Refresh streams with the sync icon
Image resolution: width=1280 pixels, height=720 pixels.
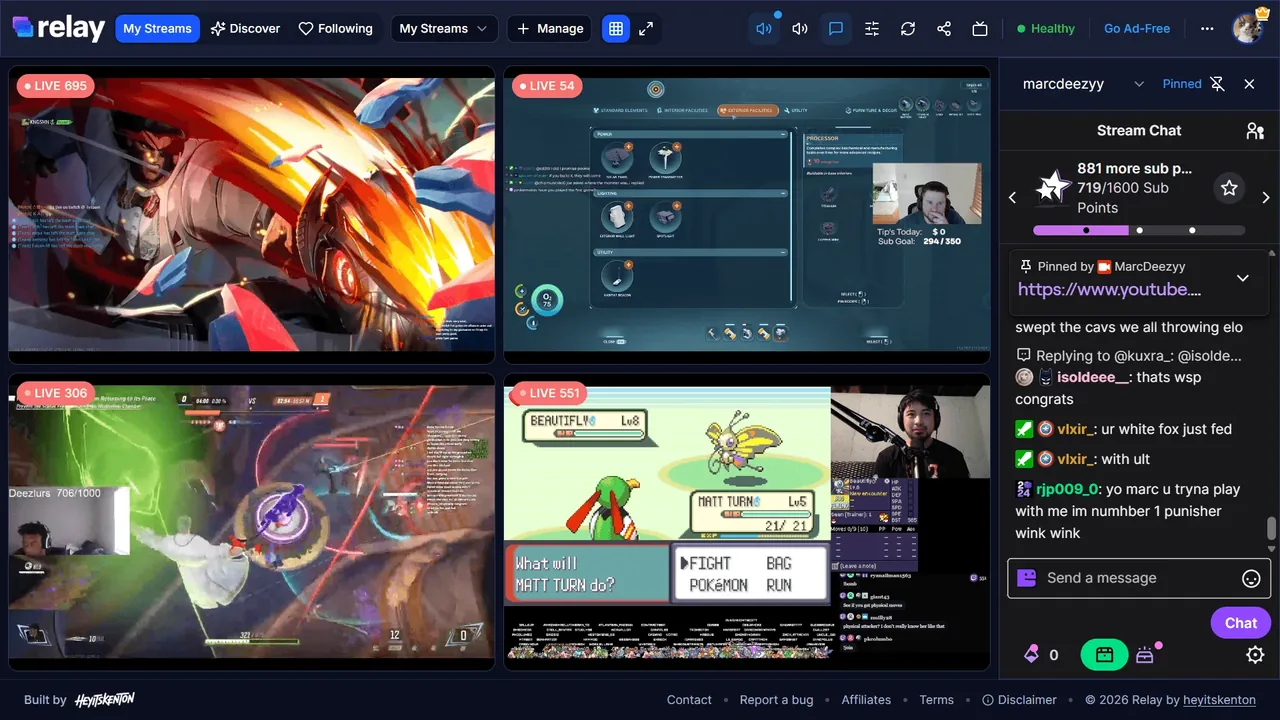coord(908,29)
